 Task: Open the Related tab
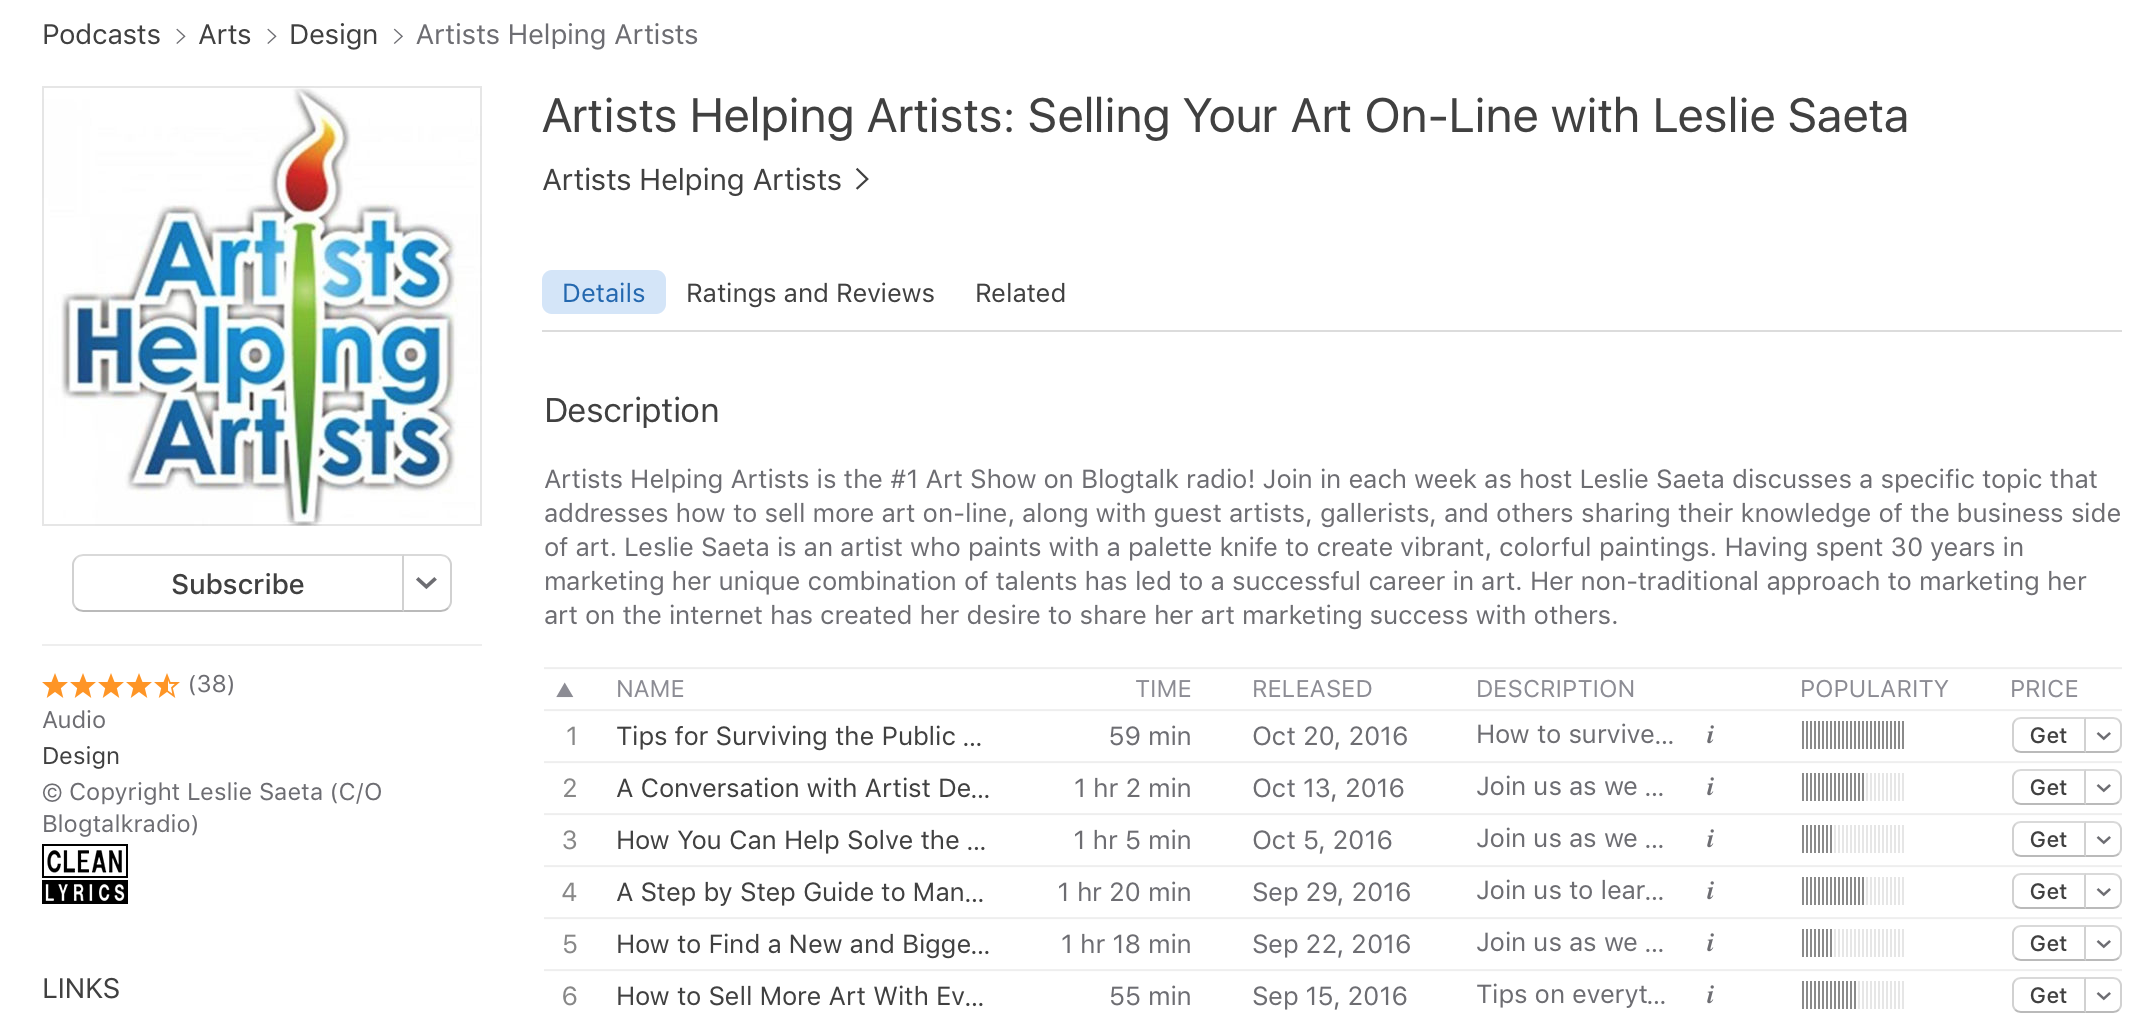(1020, 293)
